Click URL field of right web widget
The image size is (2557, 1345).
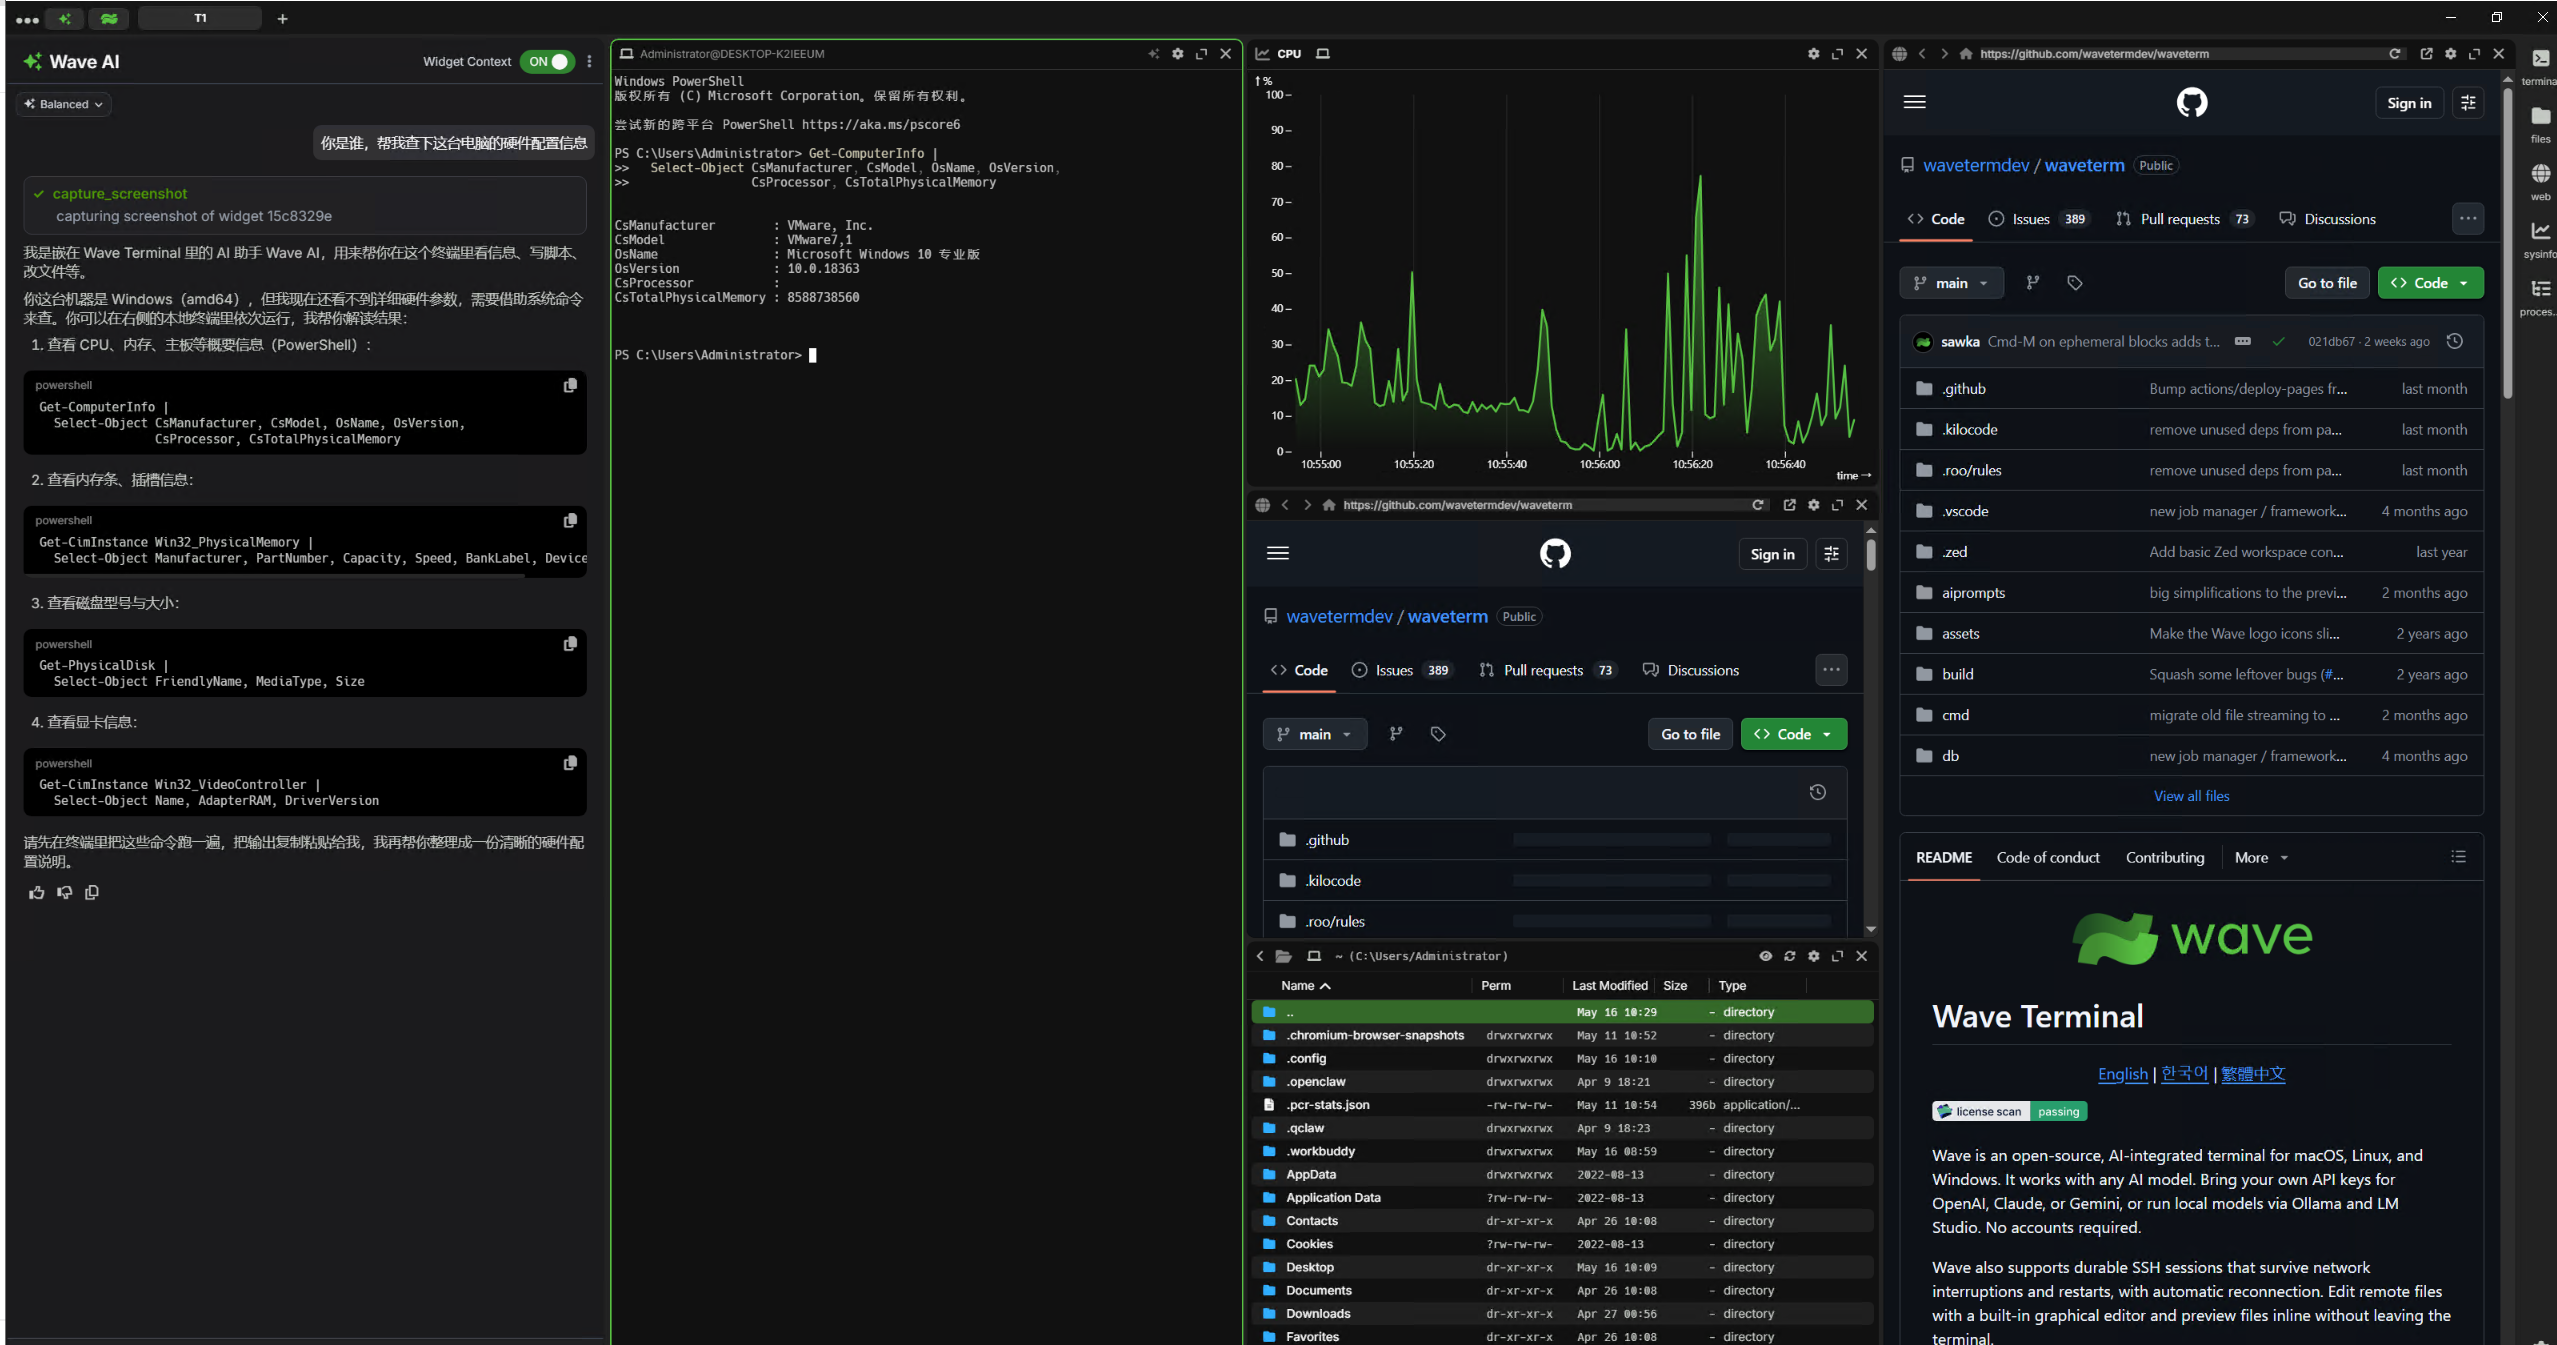click(2180, 54)
